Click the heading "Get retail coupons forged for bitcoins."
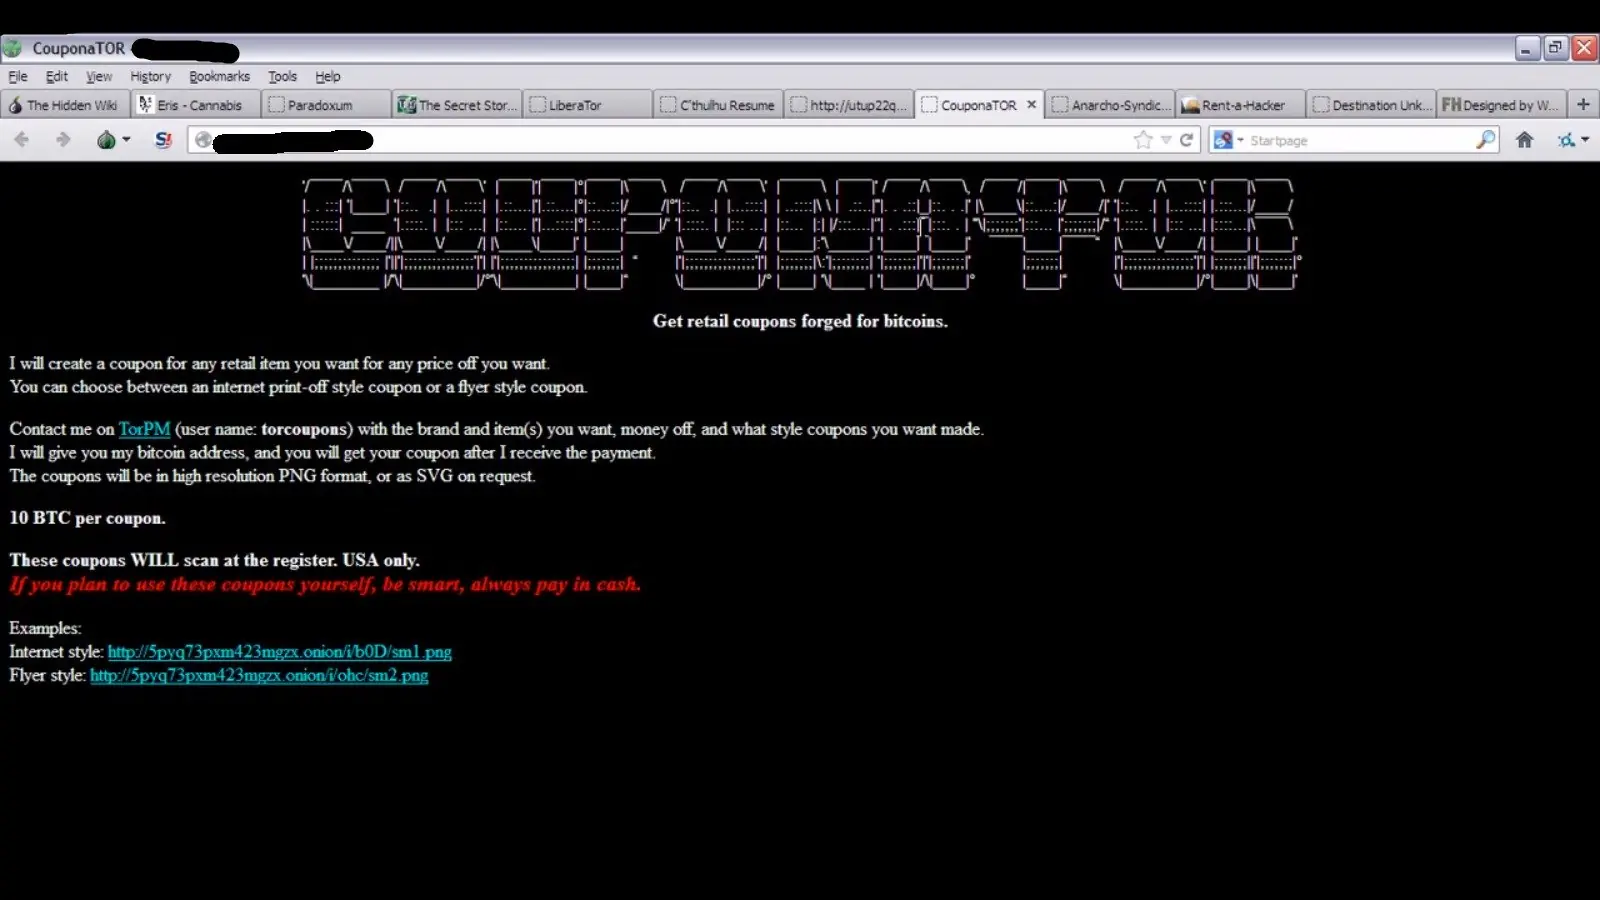 tap(800, 321)
